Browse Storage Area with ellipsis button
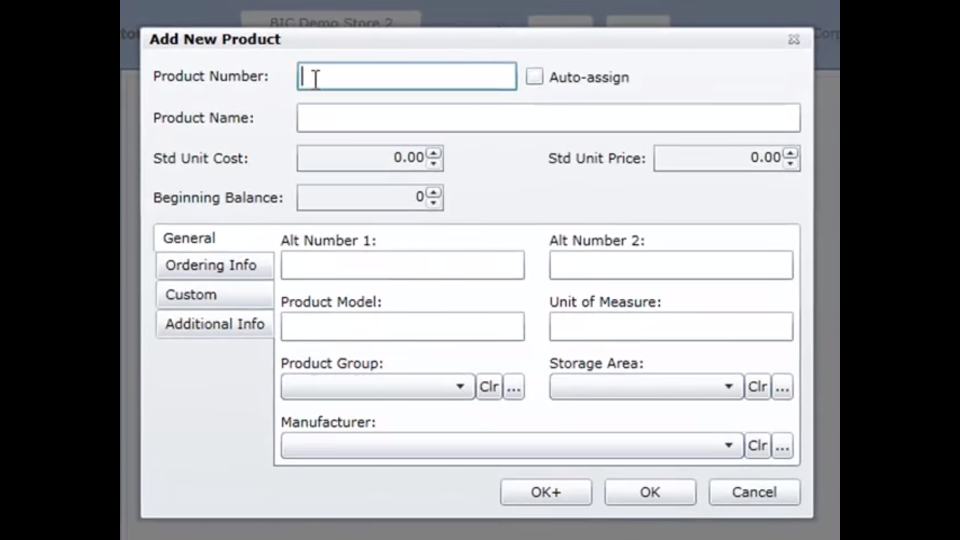 782,387
